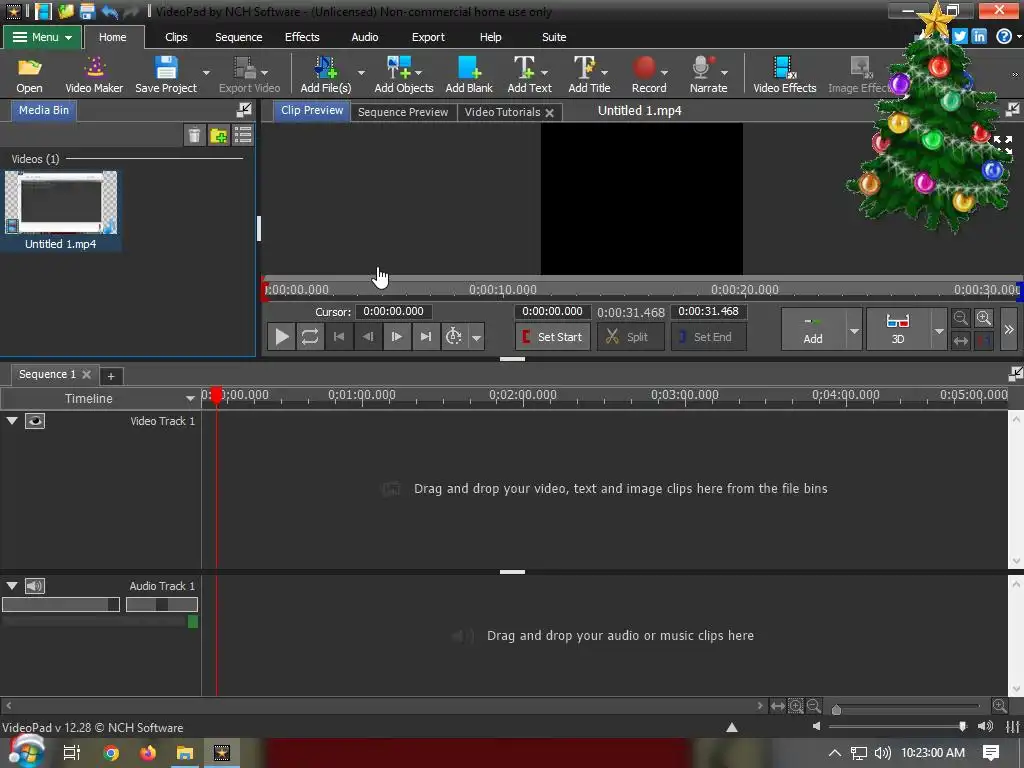
Task: Jump to clip start in preview
Action: pos(338,336)
